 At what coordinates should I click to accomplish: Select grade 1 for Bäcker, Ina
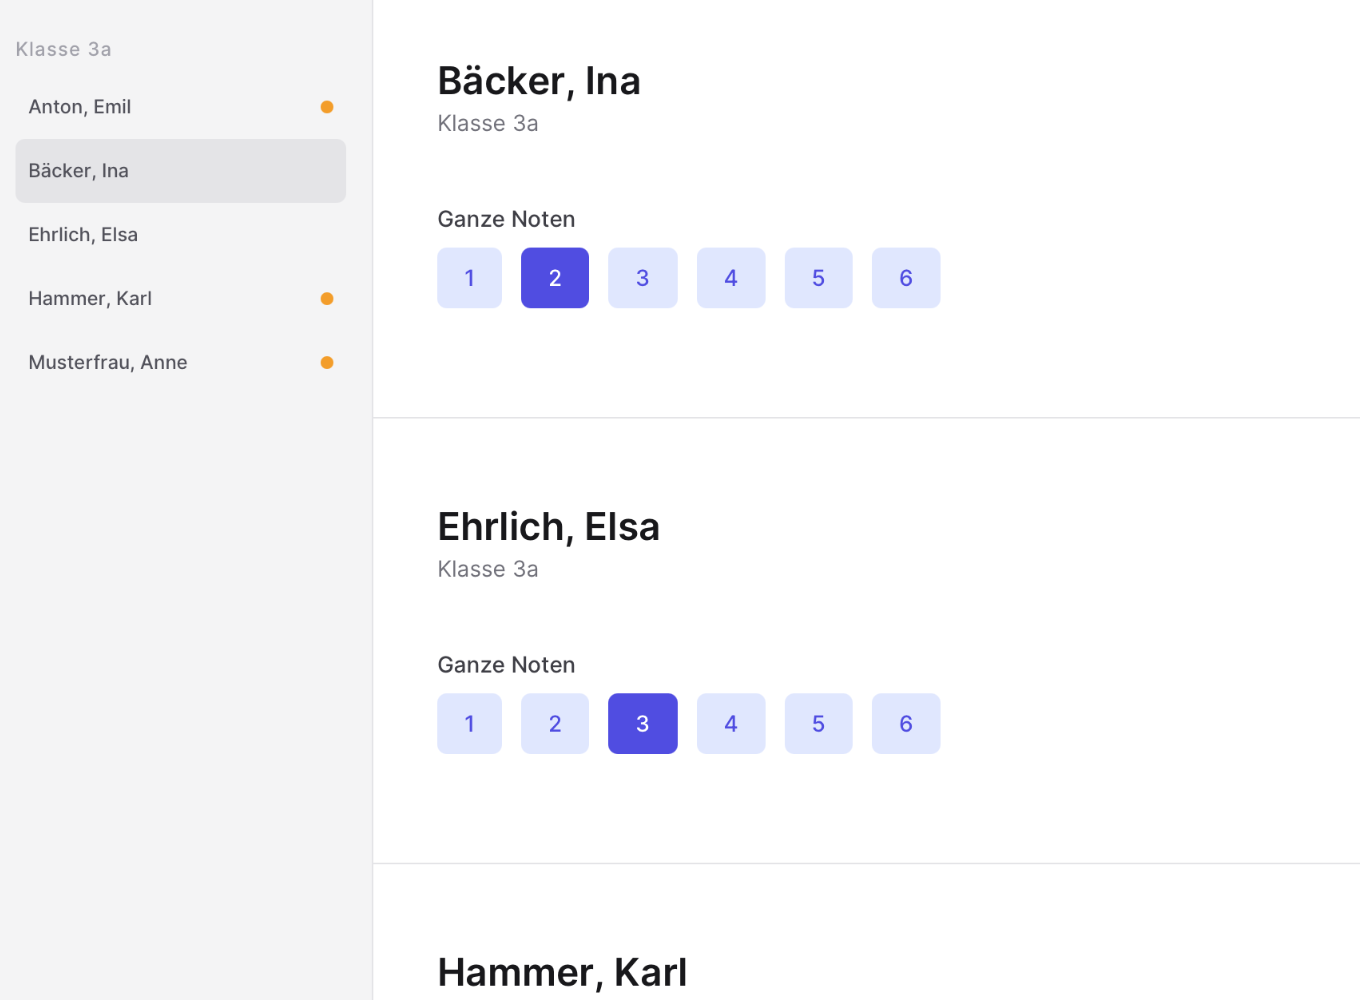[x=469, y=278]
